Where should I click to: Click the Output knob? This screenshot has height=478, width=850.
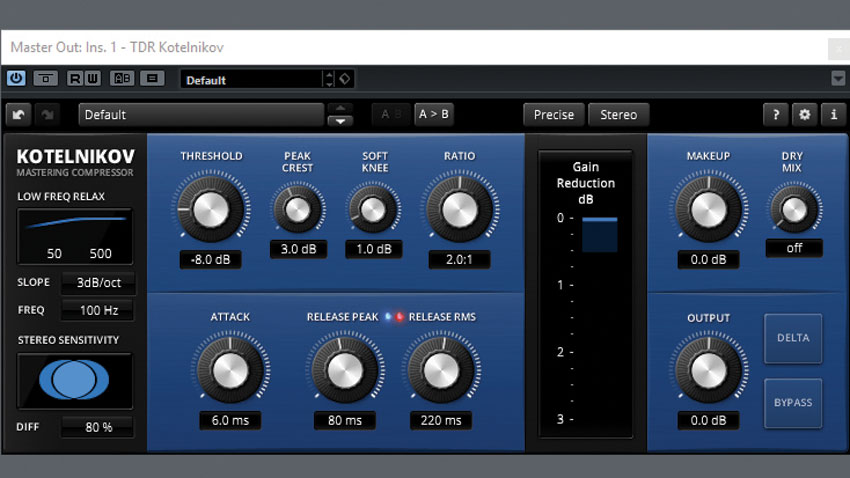(x=709, y=370)
